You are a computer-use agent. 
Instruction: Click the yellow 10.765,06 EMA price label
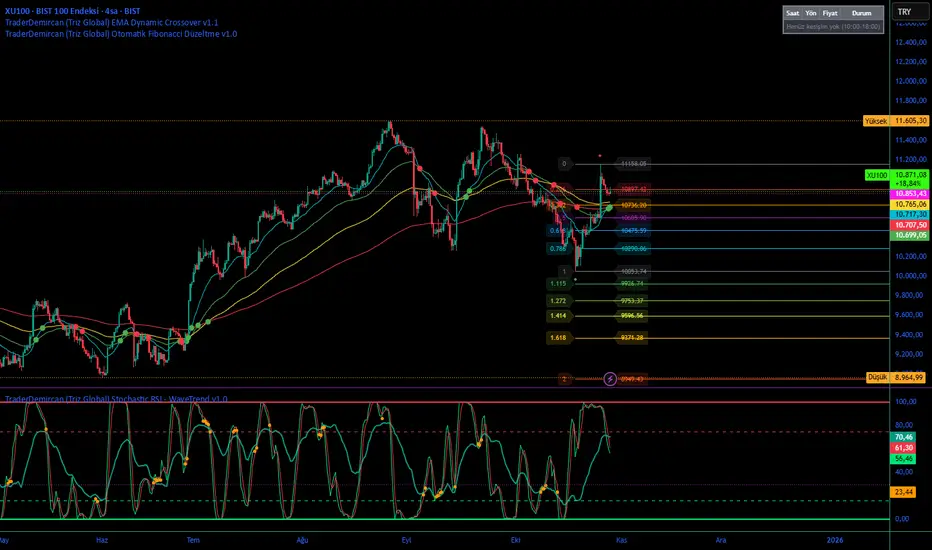click(910, 204)
